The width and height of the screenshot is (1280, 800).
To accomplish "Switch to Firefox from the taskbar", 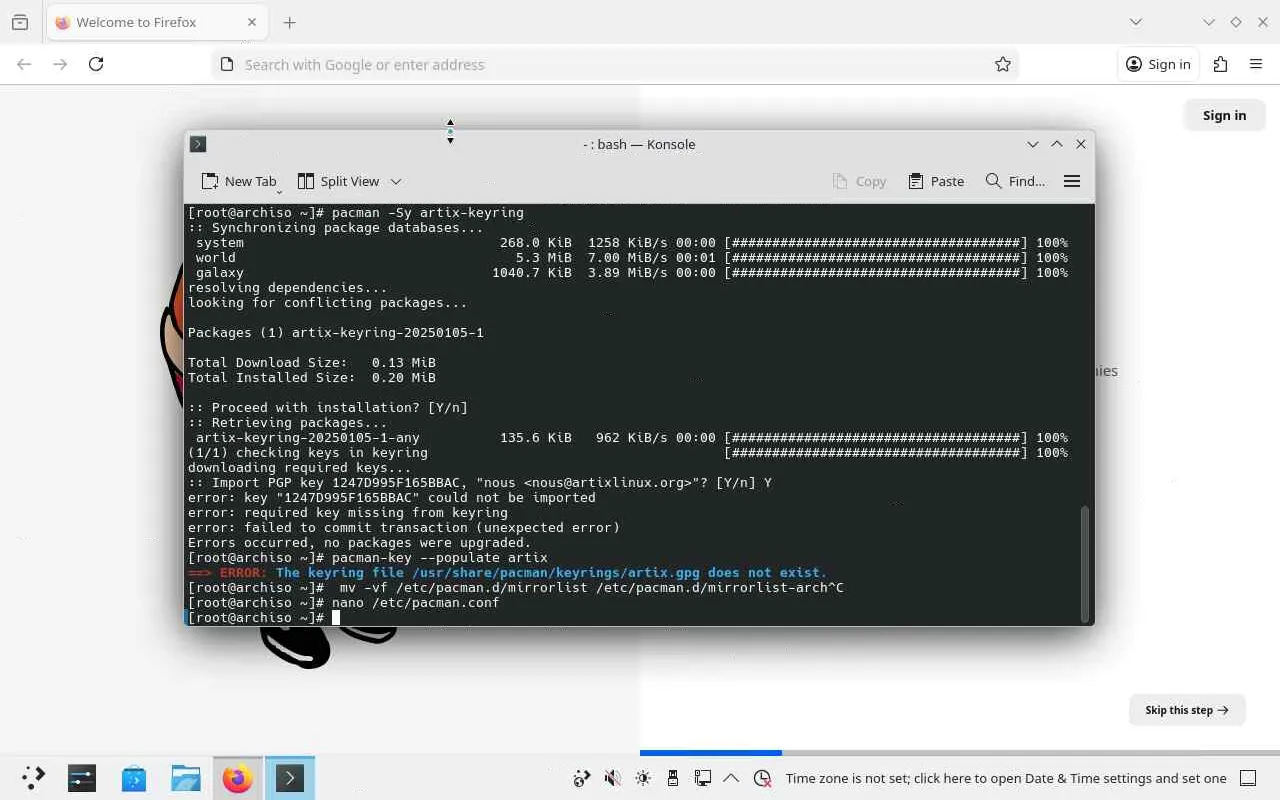I will click(238, 778).
